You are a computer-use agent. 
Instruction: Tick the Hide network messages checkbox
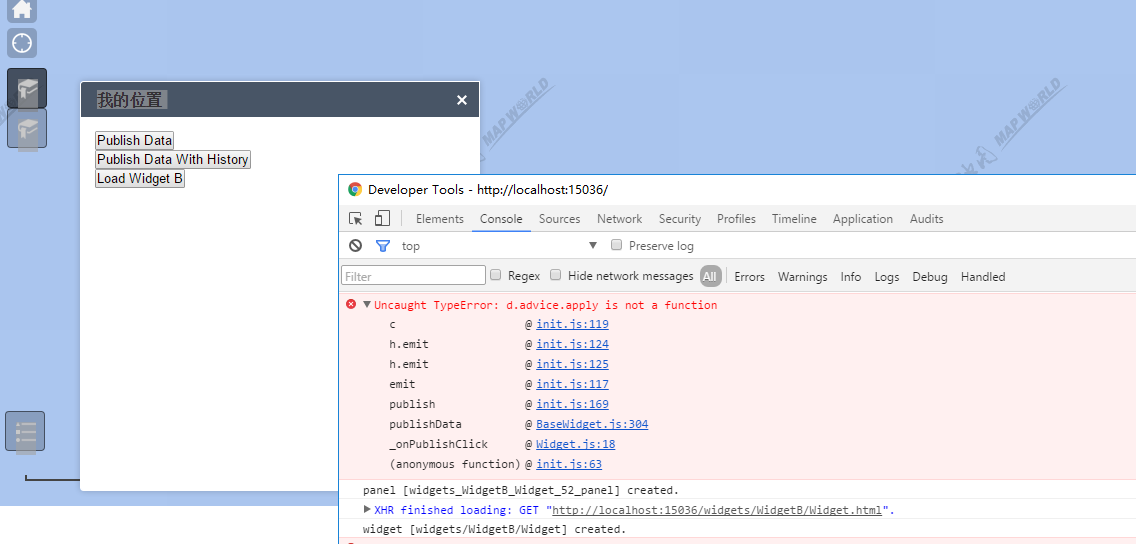(556, 276)
